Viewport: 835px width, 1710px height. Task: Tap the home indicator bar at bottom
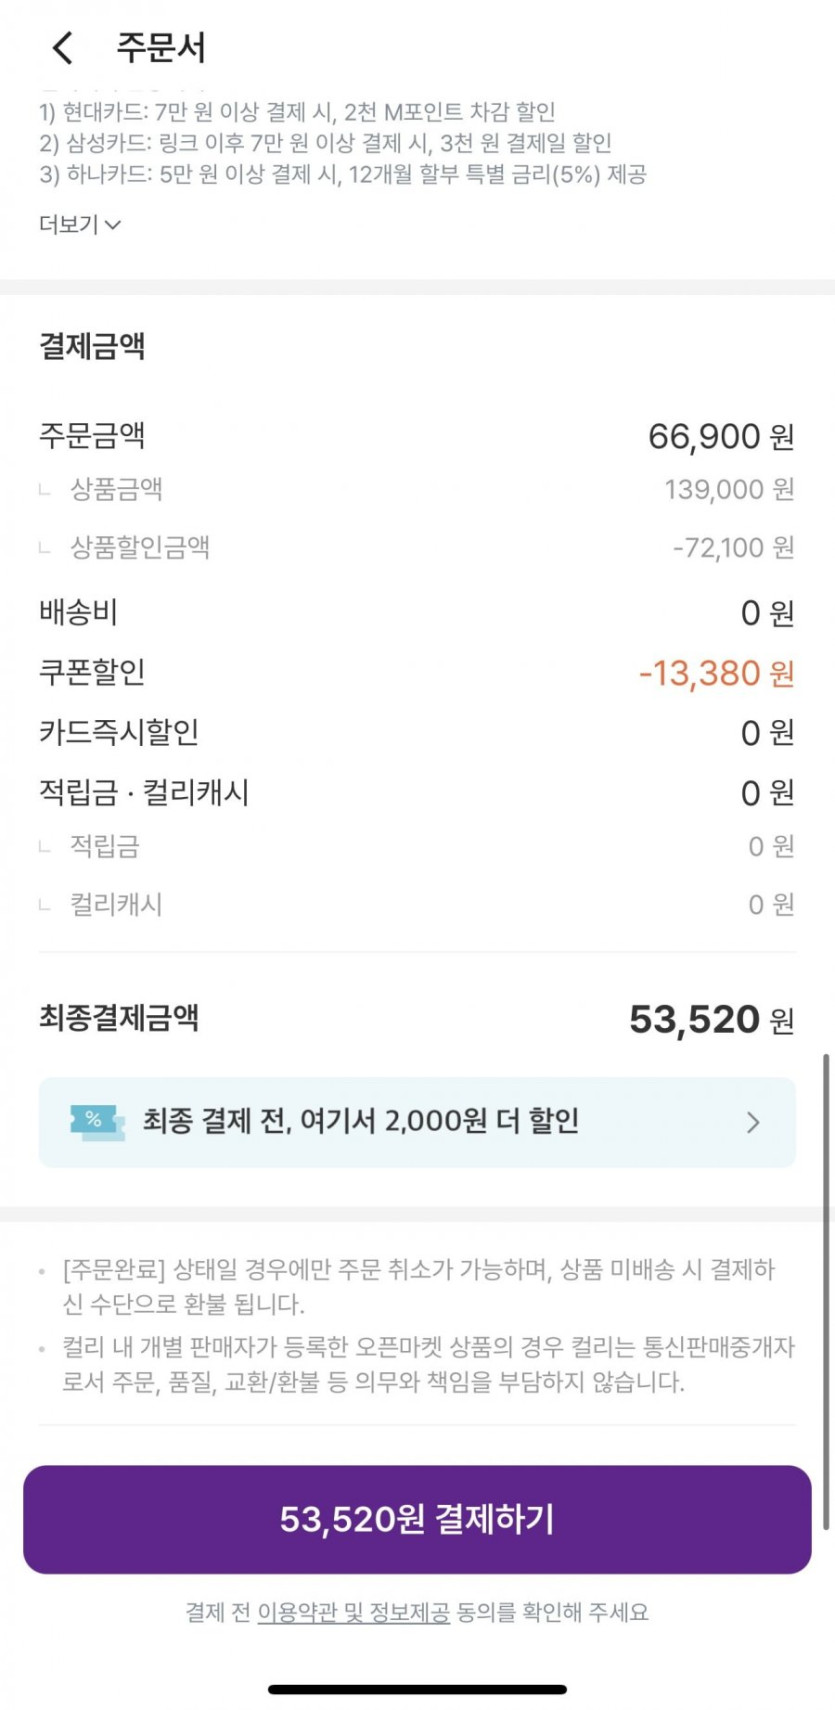tap(417, 1689)
